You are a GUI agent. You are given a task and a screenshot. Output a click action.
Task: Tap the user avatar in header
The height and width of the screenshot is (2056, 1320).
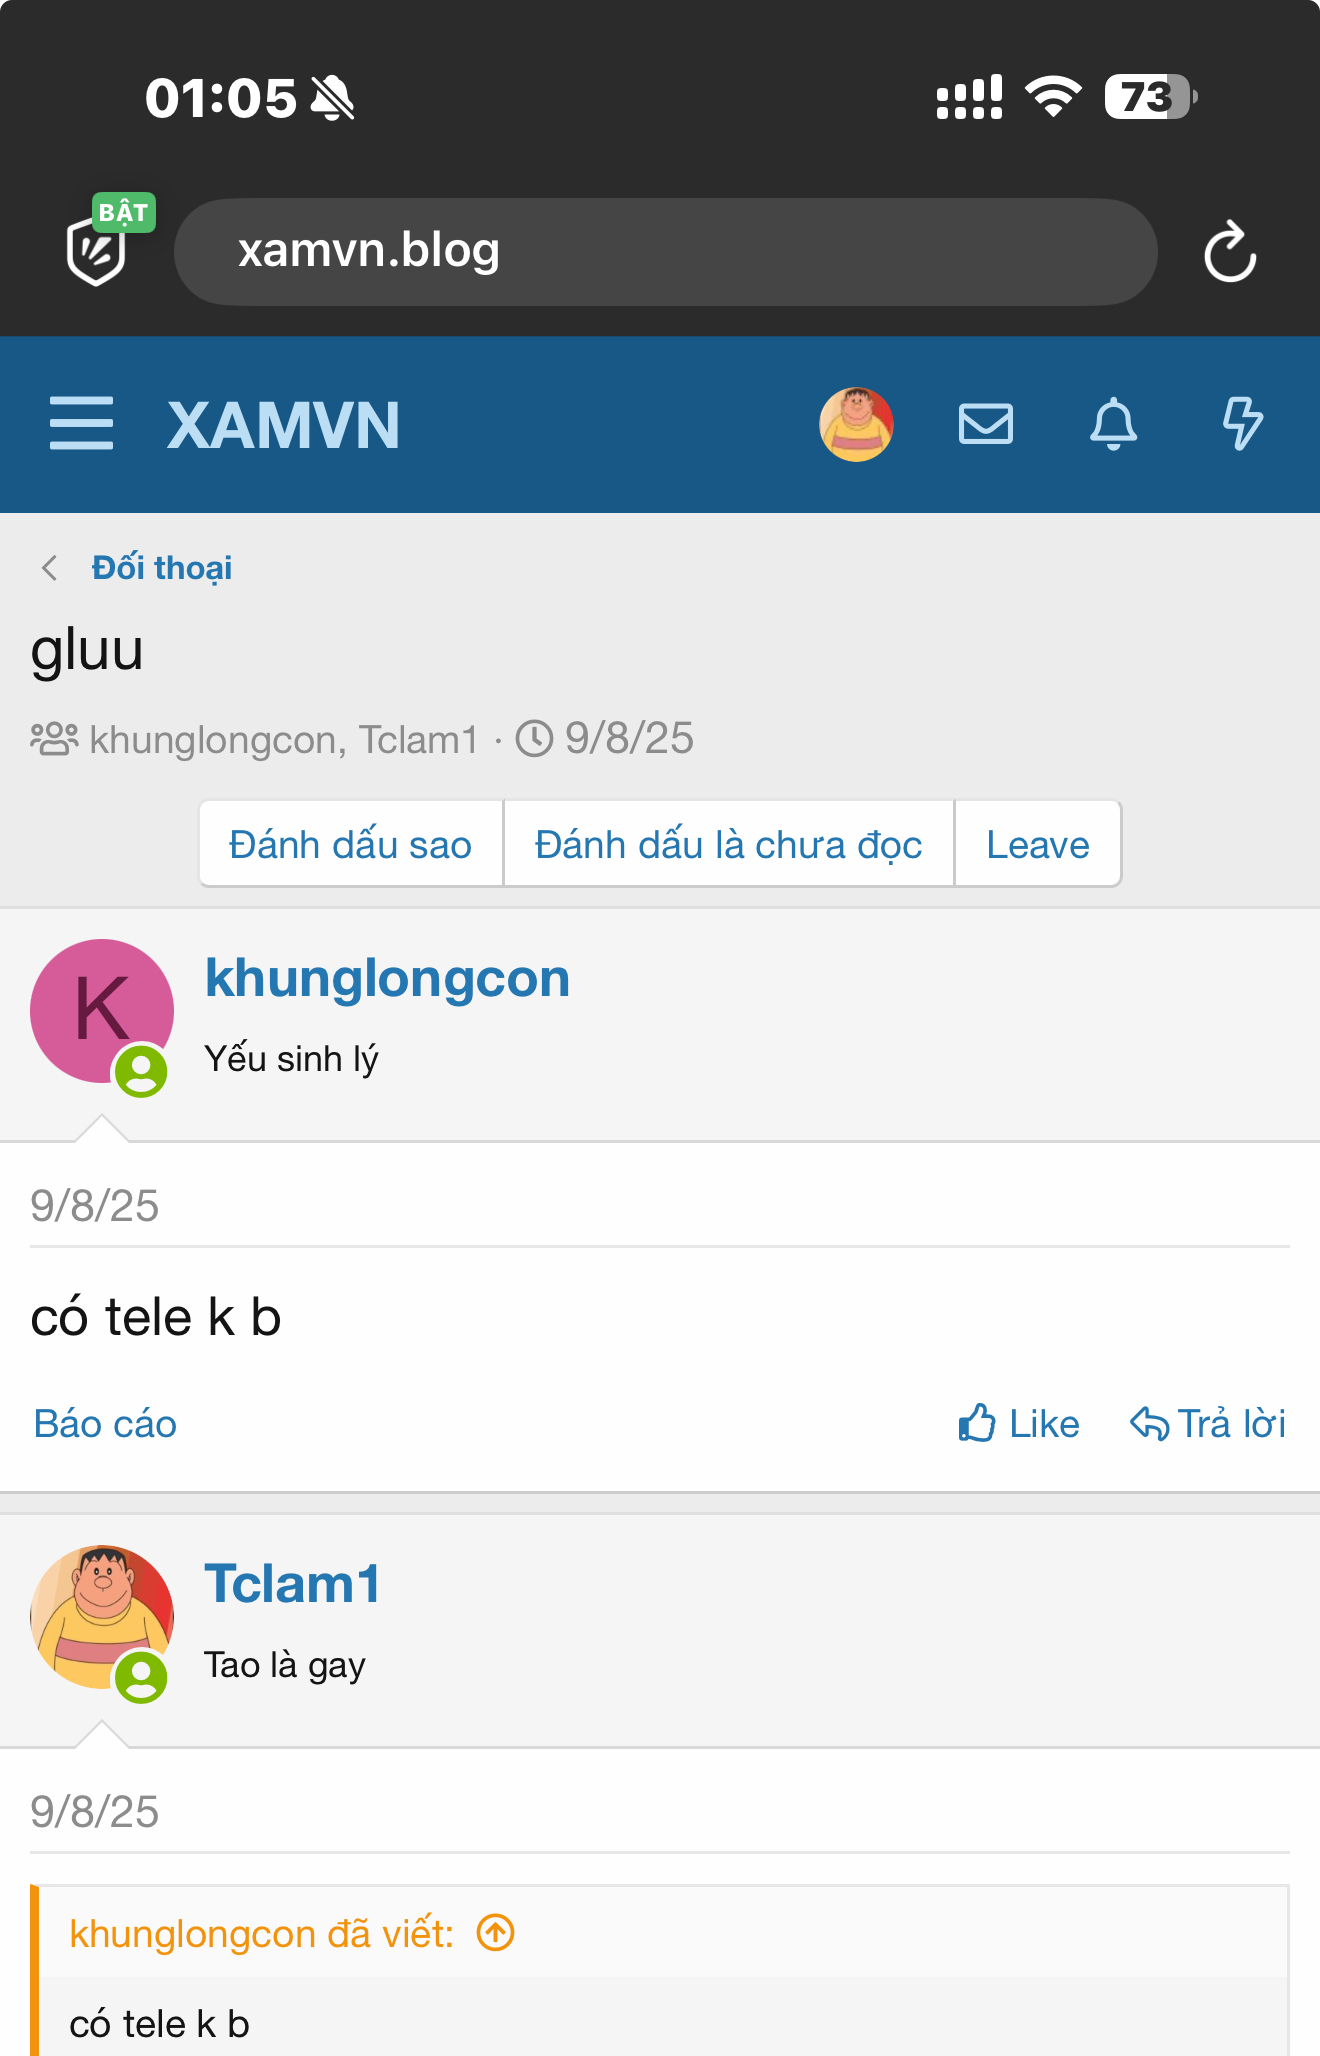coord(856,424)
